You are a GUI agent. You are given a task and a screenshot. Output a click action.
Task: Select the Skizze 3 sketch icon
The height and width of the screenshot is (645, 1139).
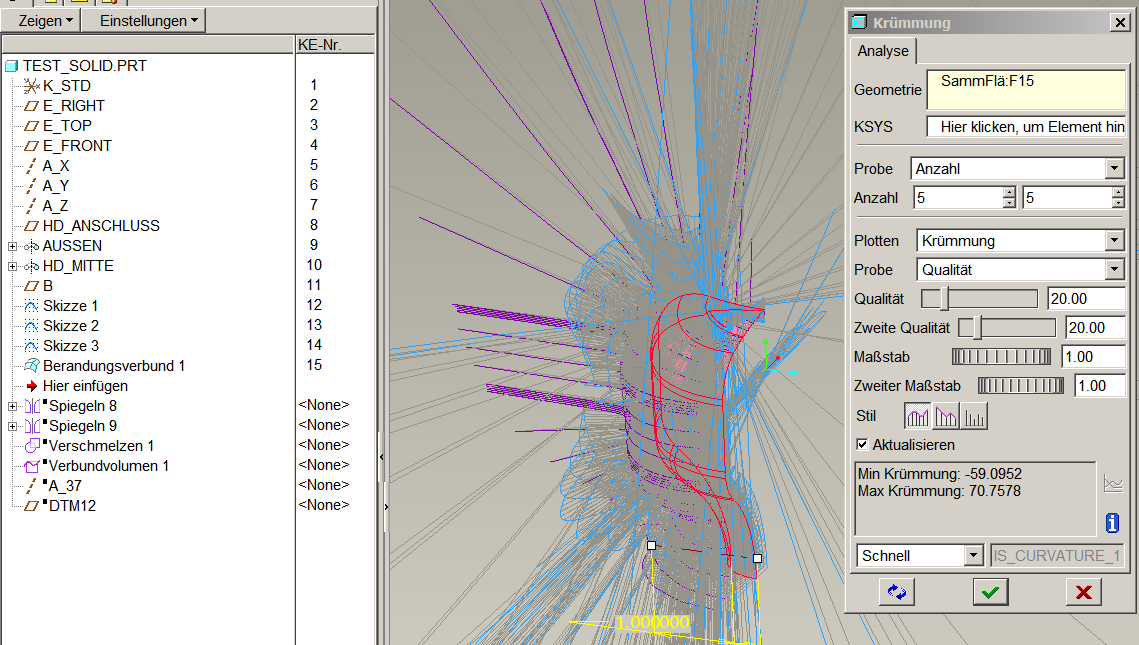pyautogui.click(x=31, y=346)
